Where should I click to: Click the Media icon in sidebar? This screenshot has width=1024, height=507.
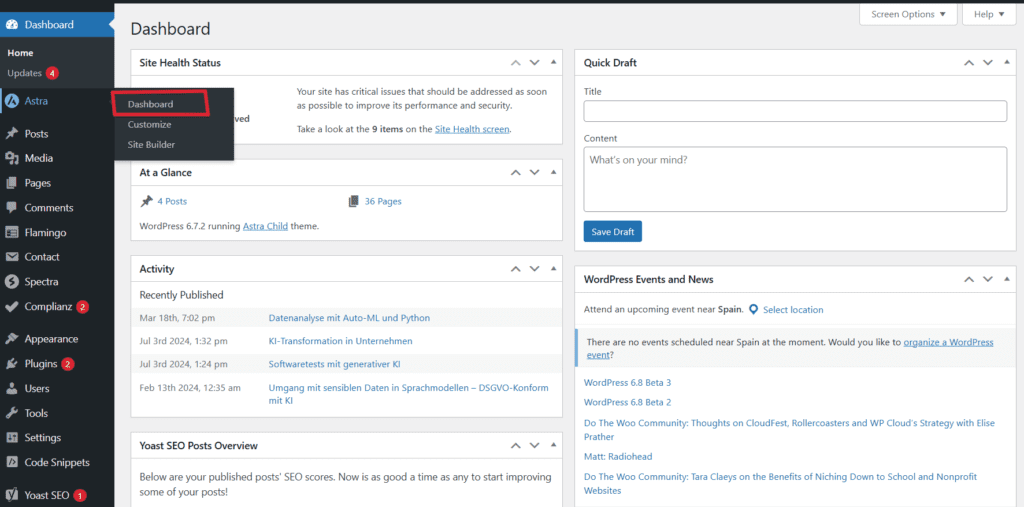click(x=12, y=158)
